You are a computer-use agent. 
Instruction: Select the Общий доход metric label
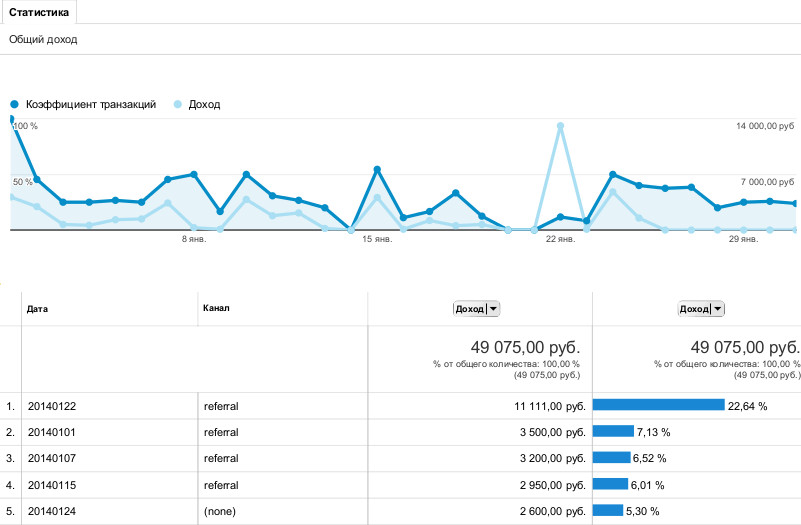43,39
